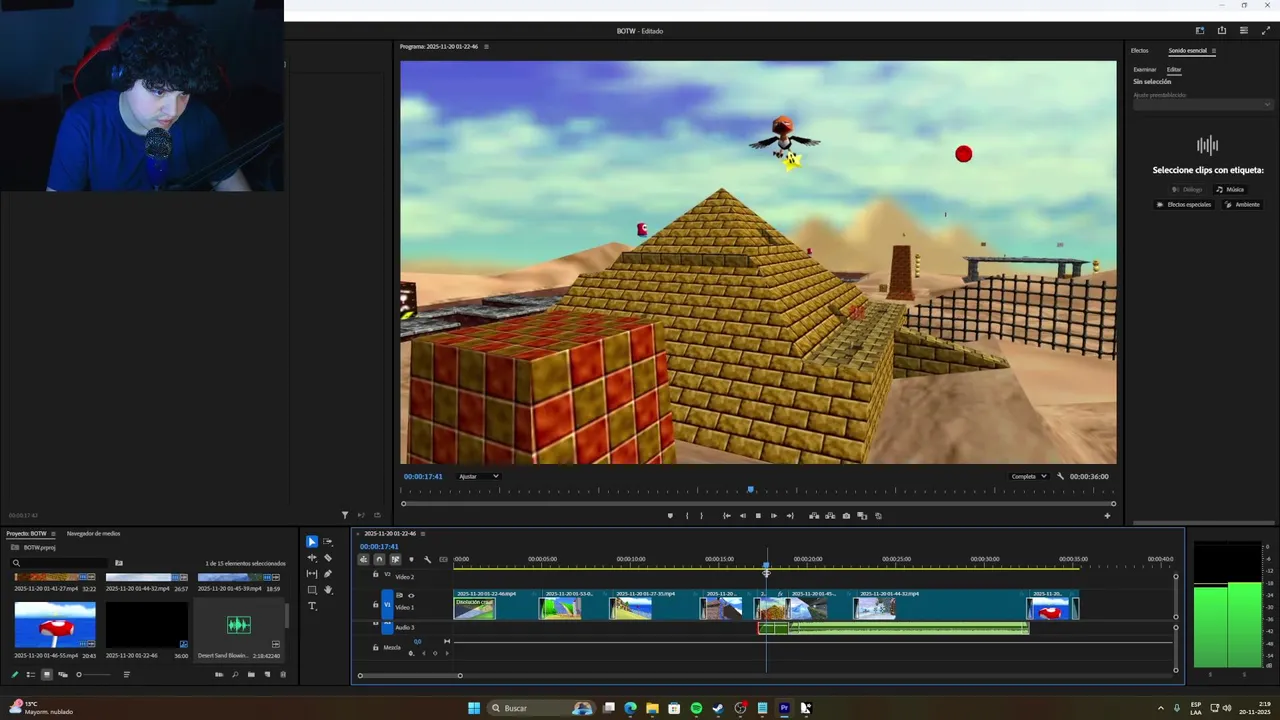Viewport: 1280px width, 720px height.
Task: Toggle linked selection in timeline
Action: click(395, 560)
